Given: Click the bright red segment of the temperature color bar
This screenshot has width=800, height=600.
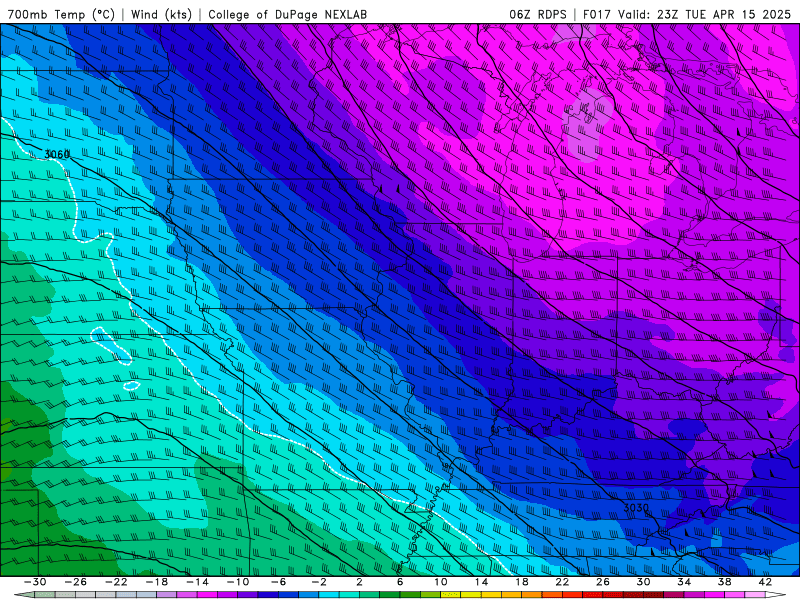Looking at the screenshot, I should pos(572,595).
